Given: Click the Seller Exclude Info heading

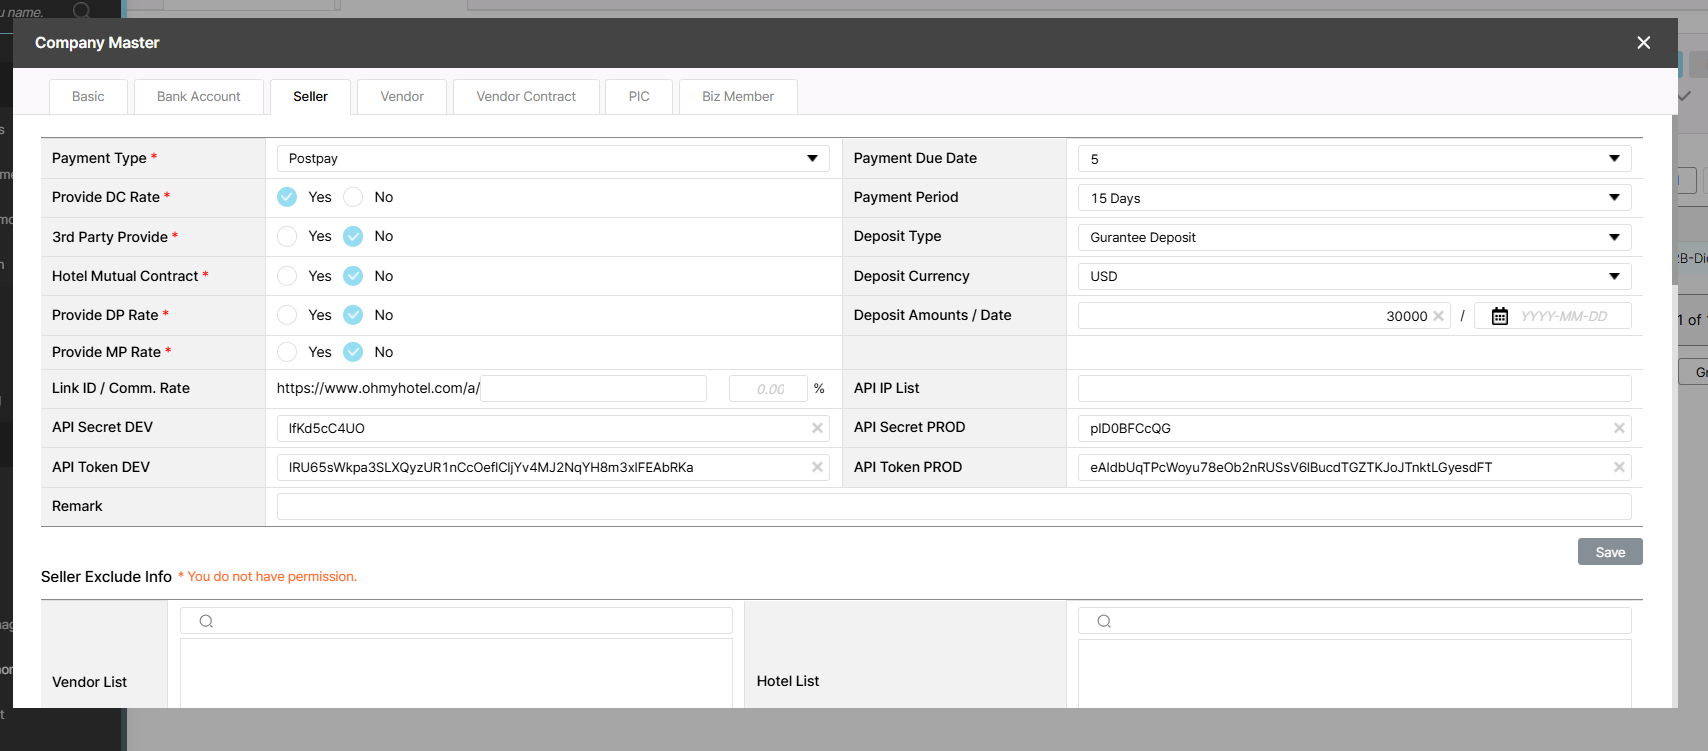Looking at the screenshot, I should click(x=106, y=577).
